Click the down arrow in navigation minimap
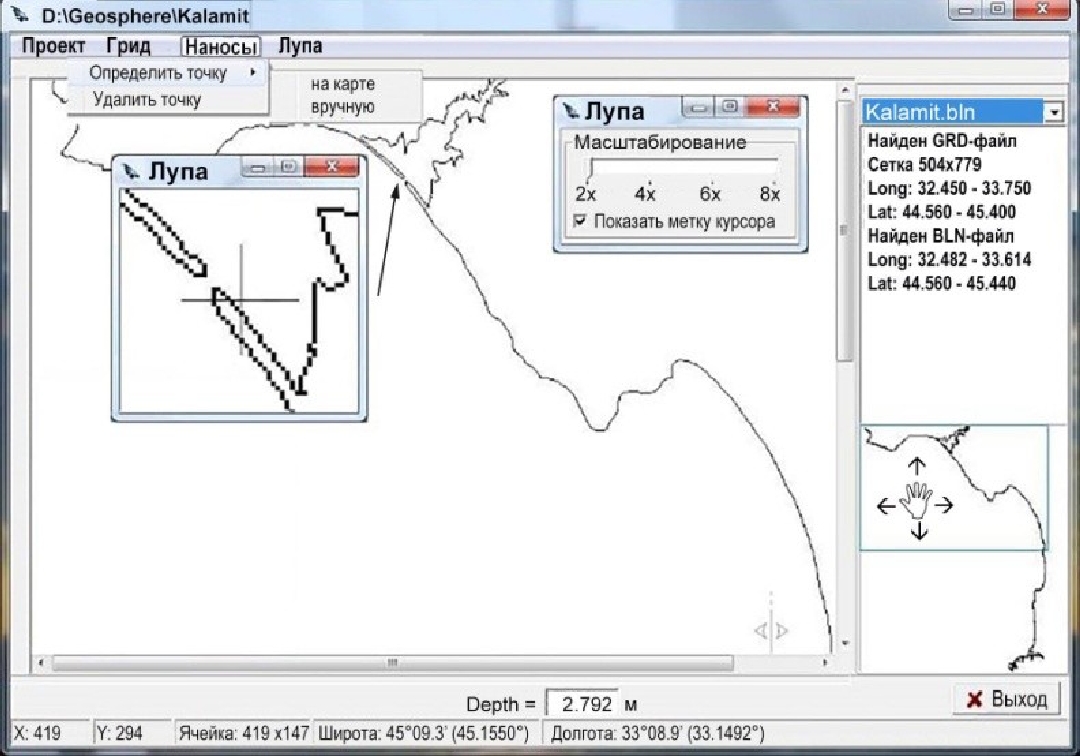Screen dimensions: 1080x756 point(918,529)
